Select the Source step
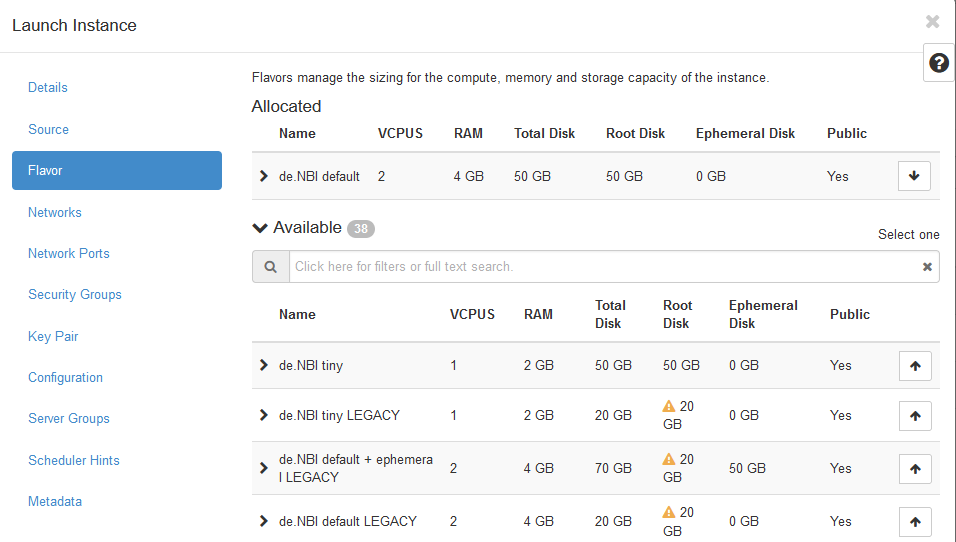Screen dimensions: 956x542 coord(49,130)
